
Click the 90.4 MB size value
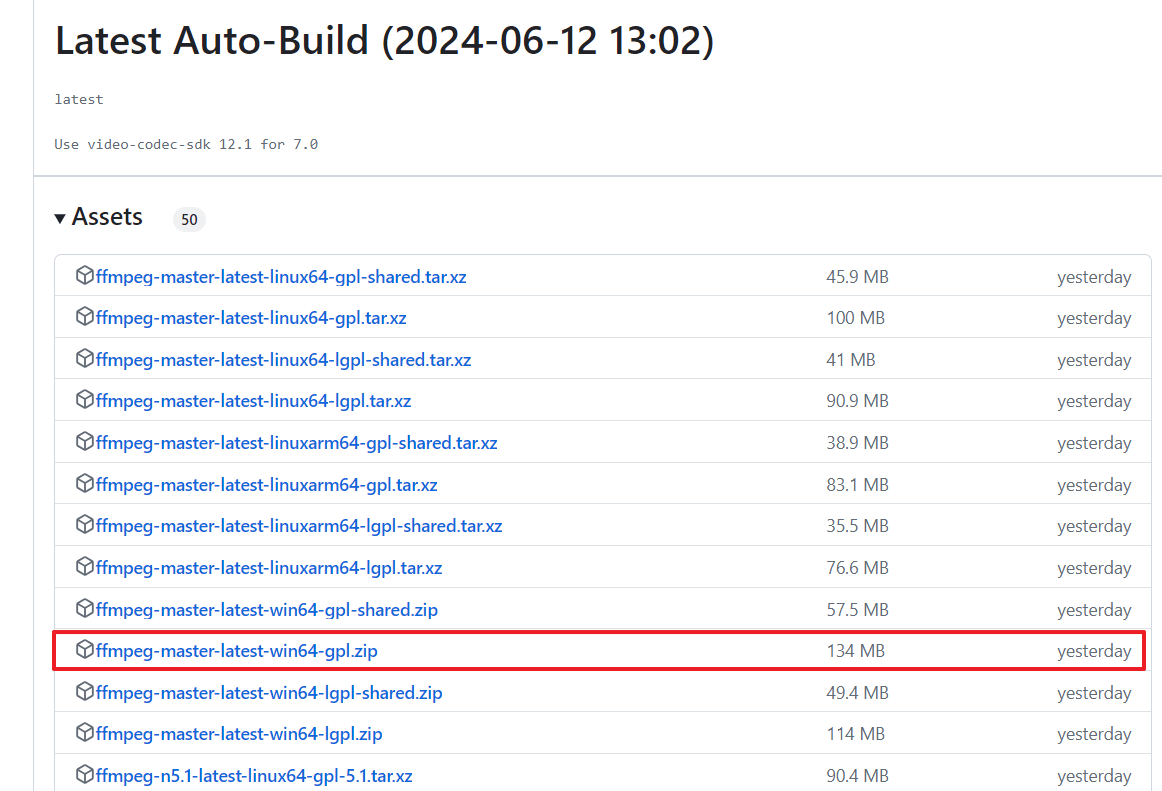(x=857, y=775)
